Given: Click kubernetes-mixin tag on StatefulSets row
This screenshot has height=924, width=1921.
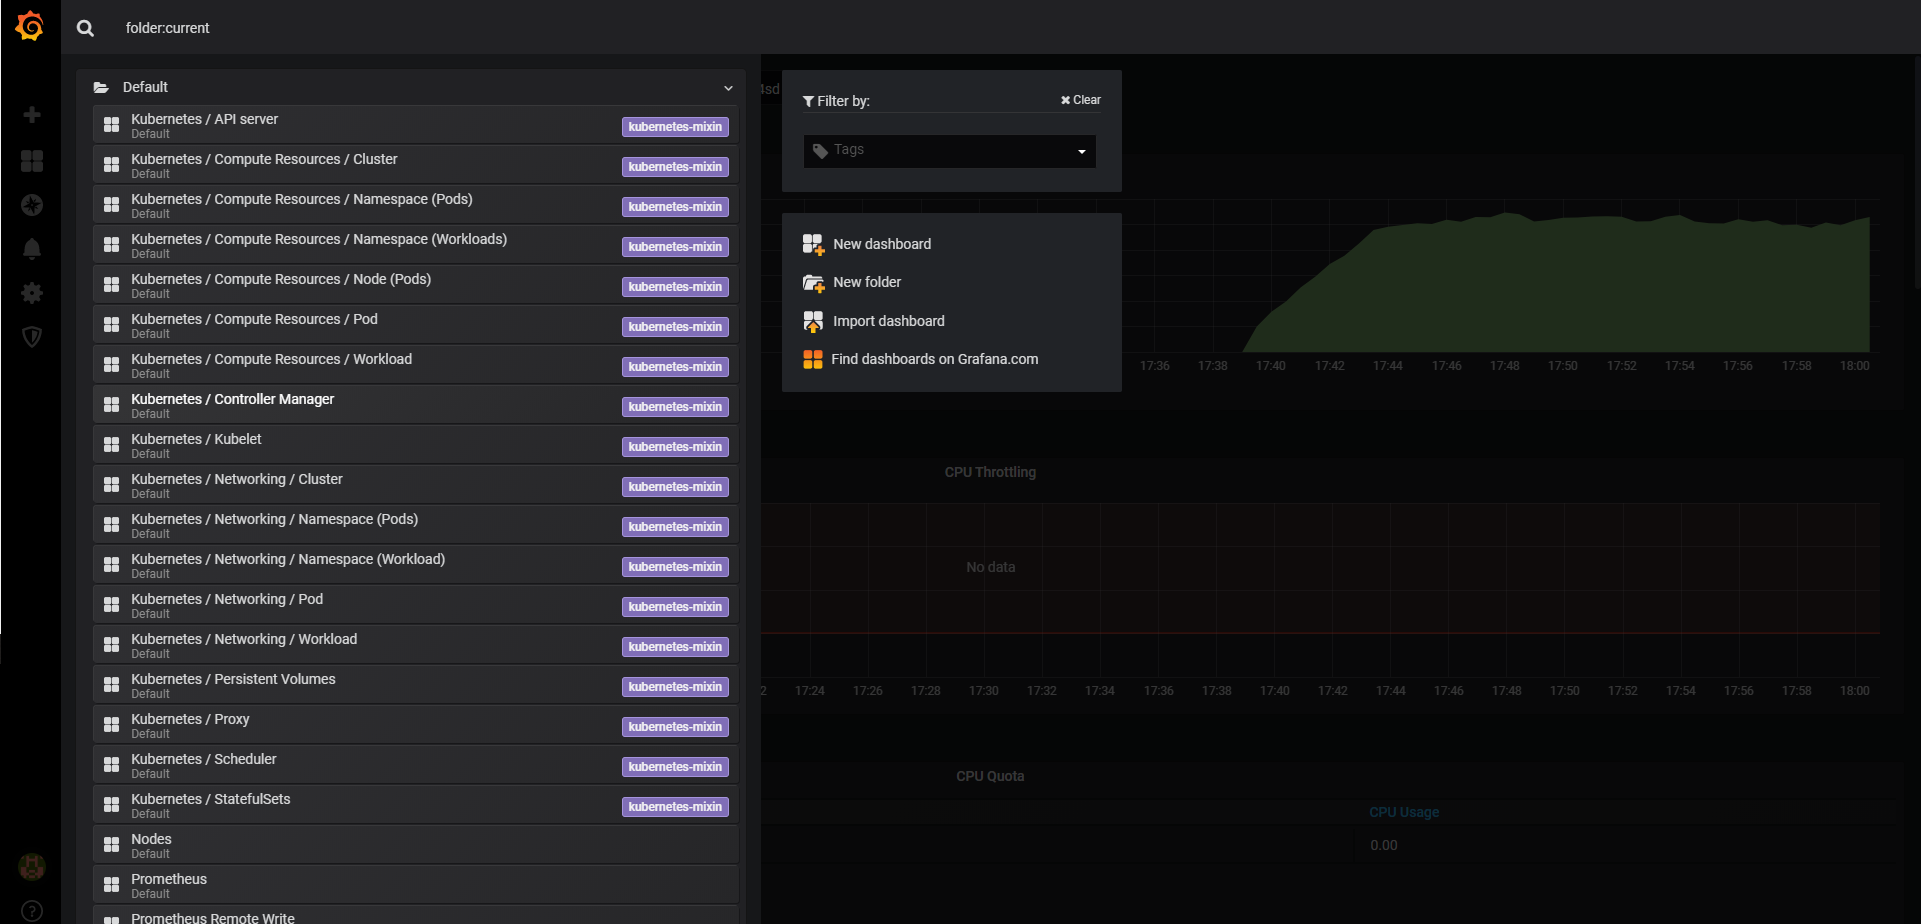Looking at the screenshot, I should coord(675,807).
